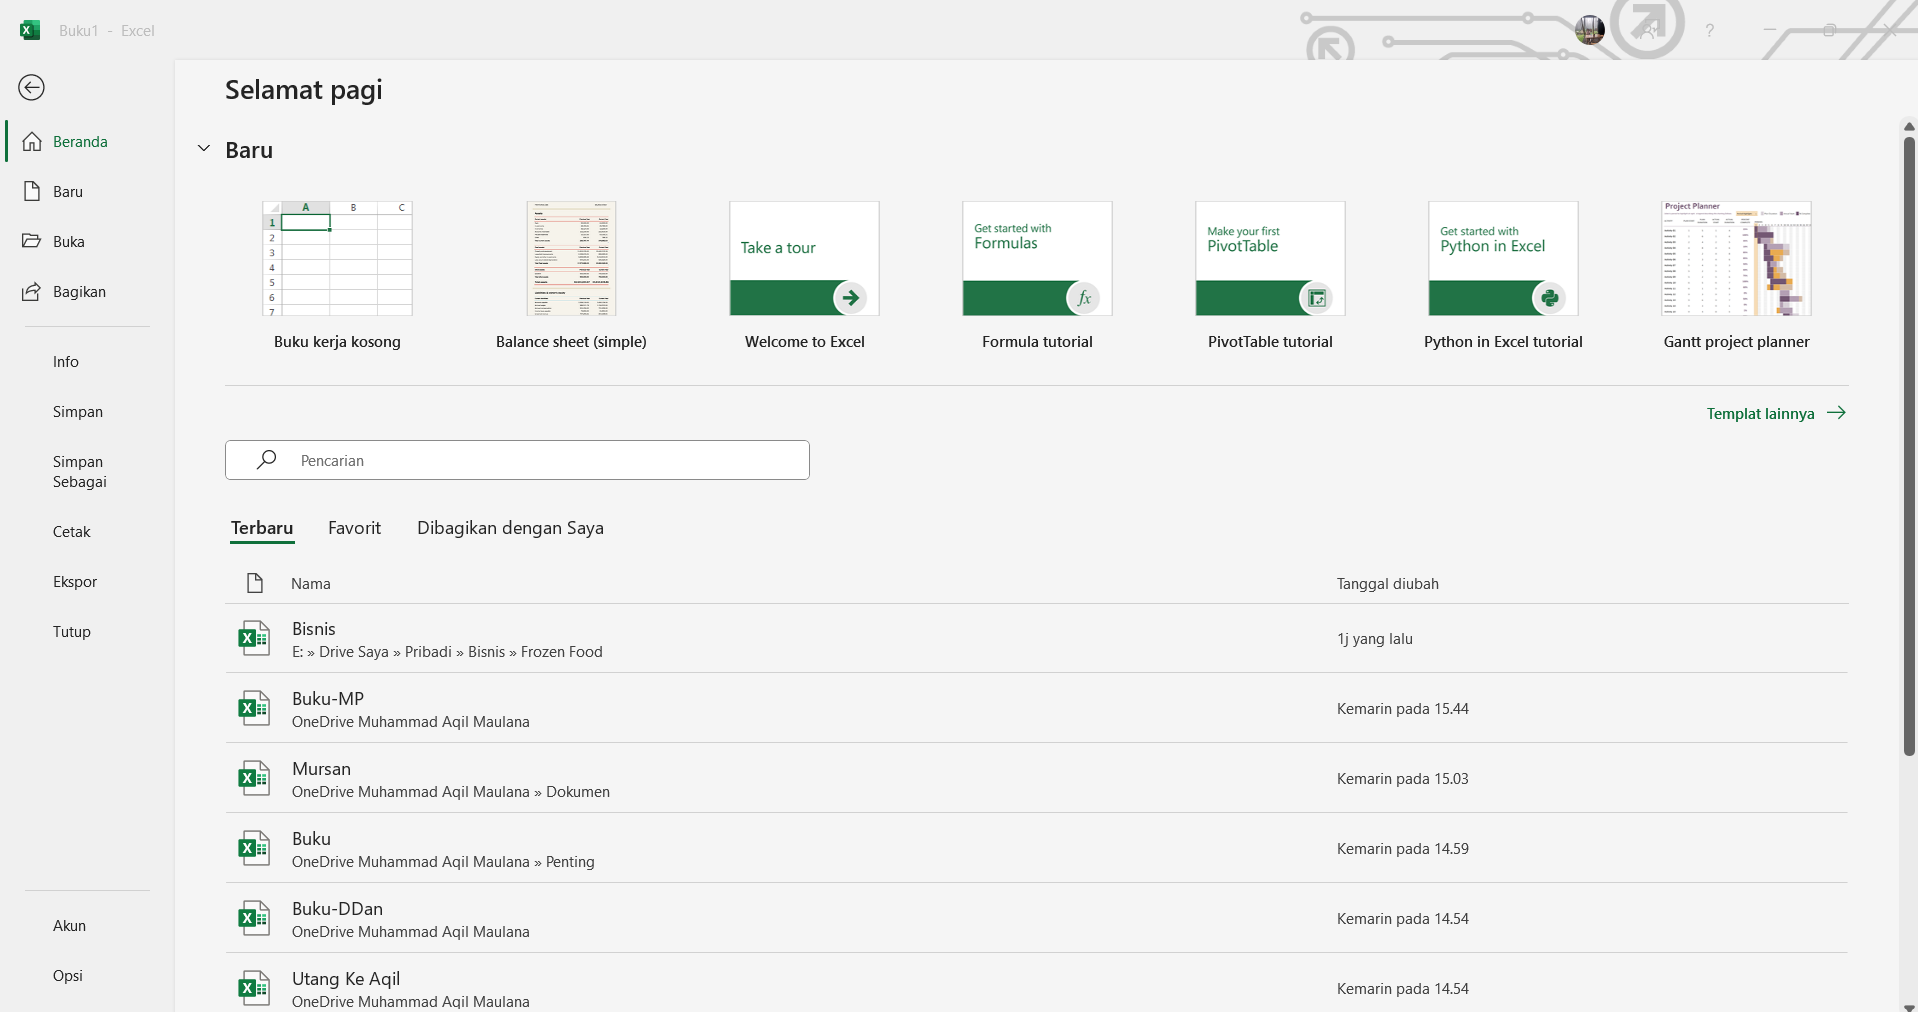The width and height of the screenshot is (1918, 1012).
Task: Open the Info page
Action: coord(88,362)
